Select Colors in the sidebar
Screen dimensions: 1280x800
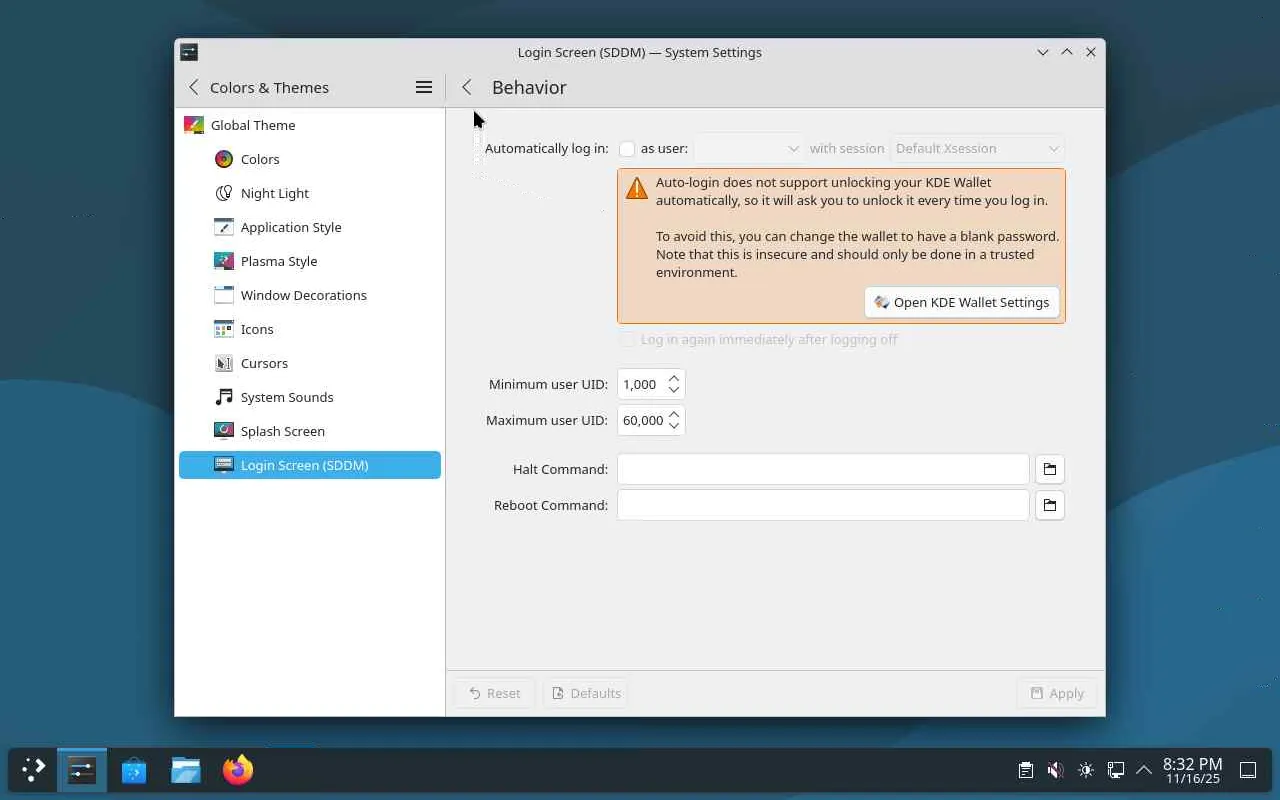click(x=310, y=159)
